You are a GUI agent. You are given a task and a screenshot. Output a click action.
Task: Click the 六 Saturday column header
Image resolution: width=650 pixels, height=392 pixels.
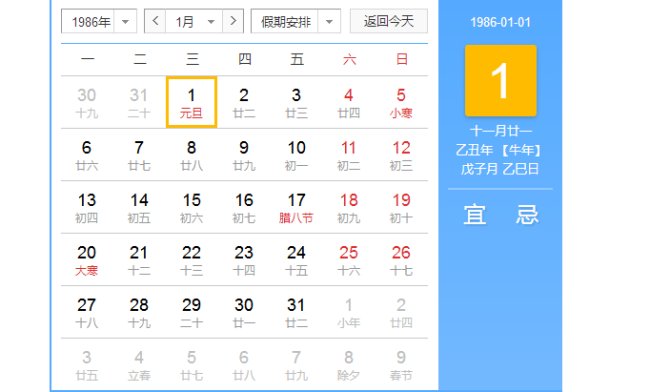point(349,59)
